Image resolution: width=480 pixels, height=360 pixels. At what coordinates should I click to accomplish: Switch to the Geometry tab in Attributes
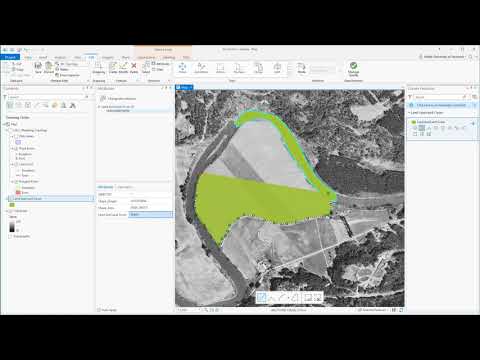point(125,187)
